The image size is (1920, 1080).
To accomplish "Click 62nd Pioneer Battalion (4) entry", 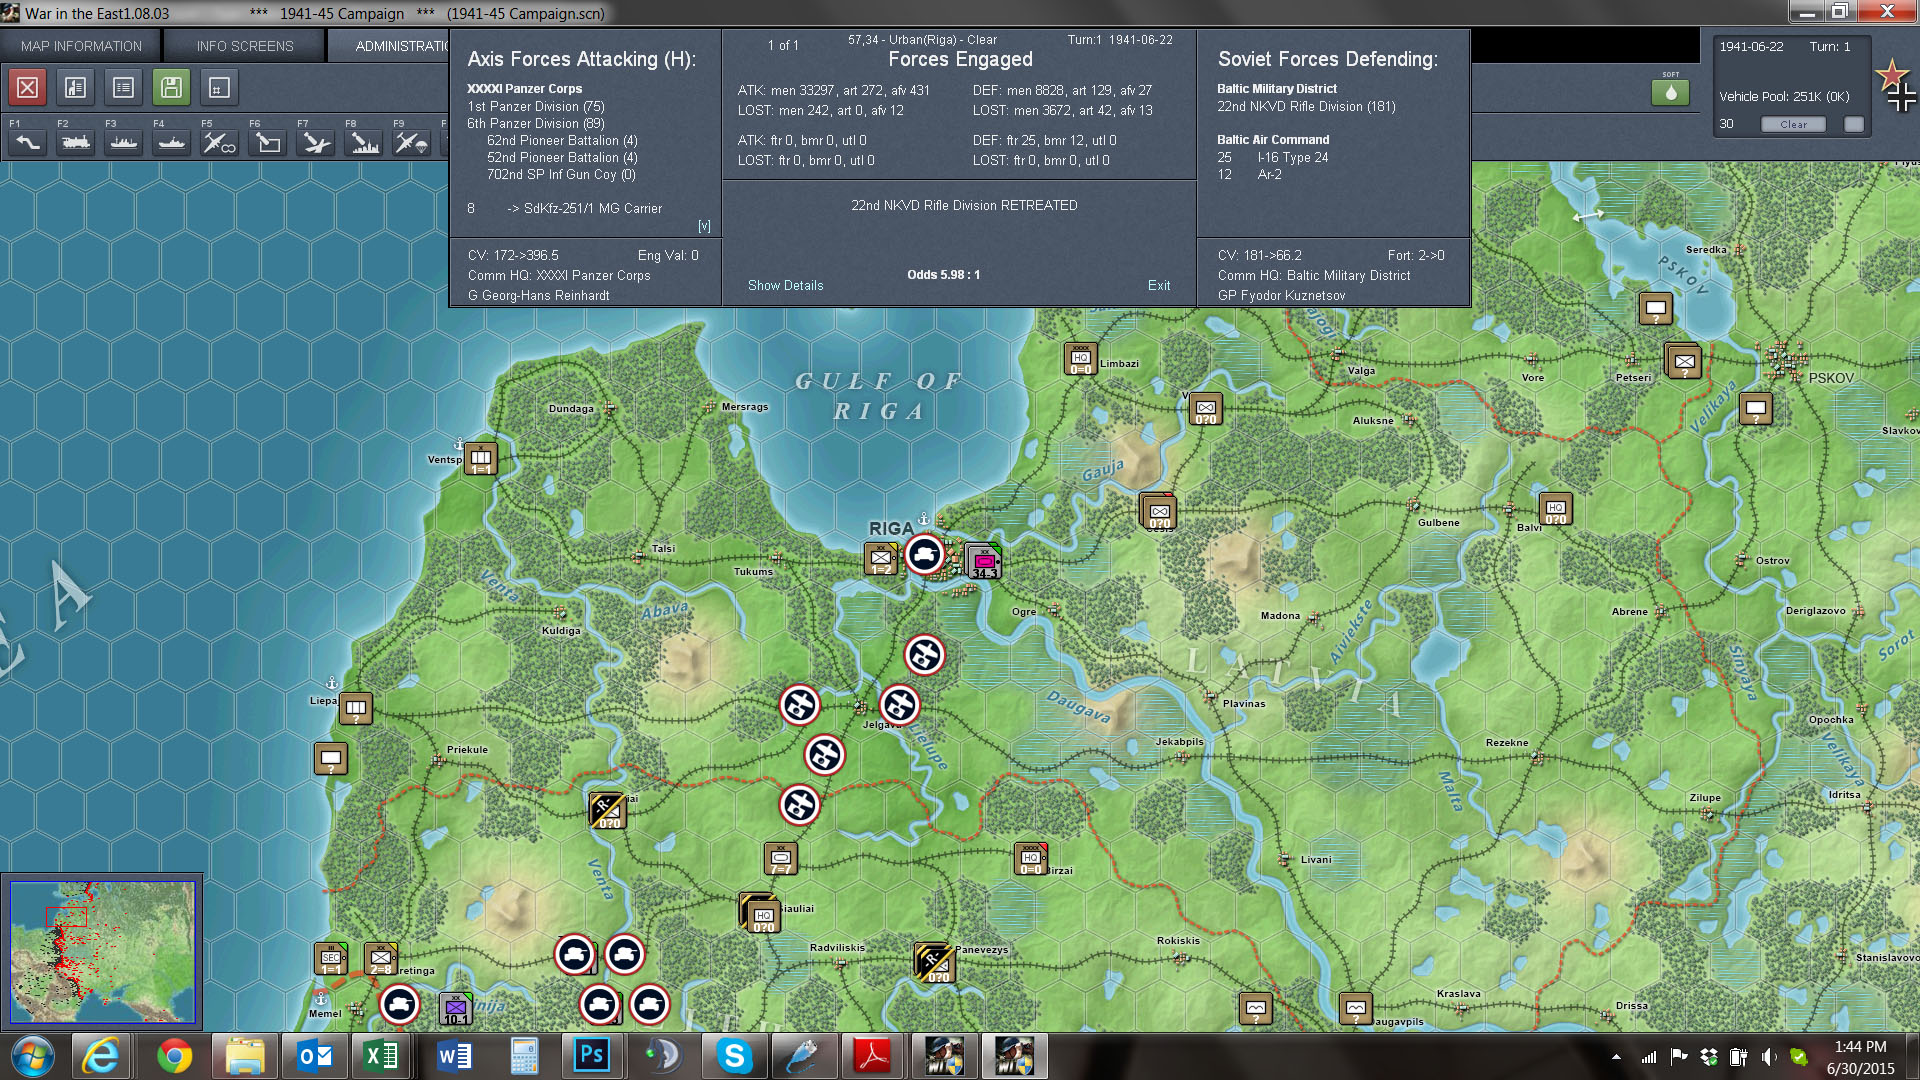I will 562,141.
